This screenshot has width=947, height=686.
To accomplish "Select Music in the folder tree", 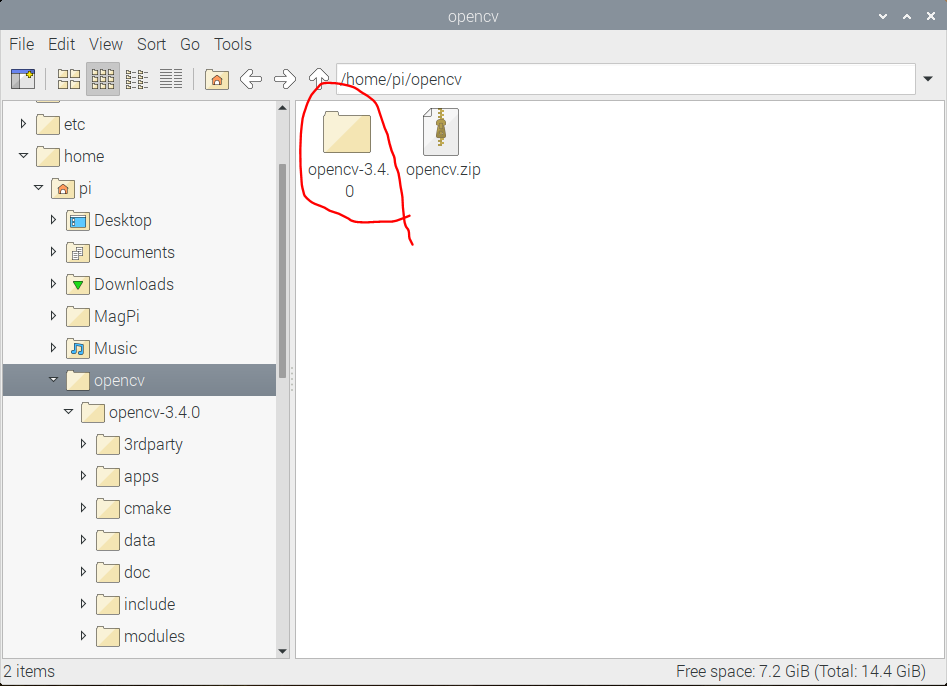I will click(115, 348).
